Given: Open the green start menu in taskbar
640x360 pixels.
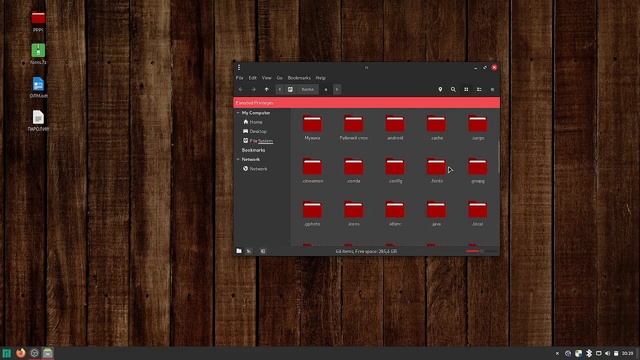Looking at the screenshot, I should click(7, 353).
